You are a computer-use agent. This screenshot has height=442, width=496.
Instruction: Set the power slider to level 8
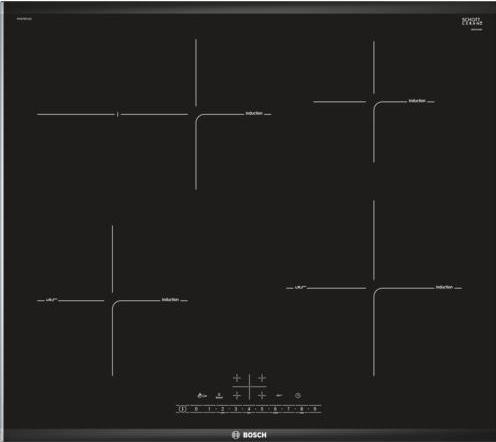click(301, 409)
